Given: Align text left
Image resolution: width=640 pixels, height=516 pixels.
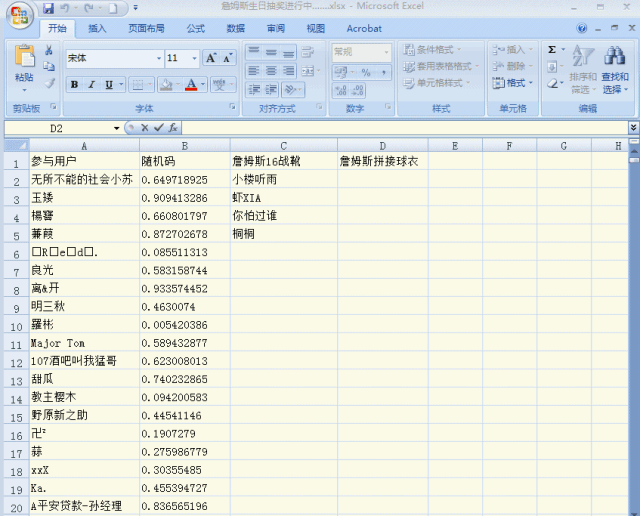Looking at the screenshot, I should [x=254, y=71].
